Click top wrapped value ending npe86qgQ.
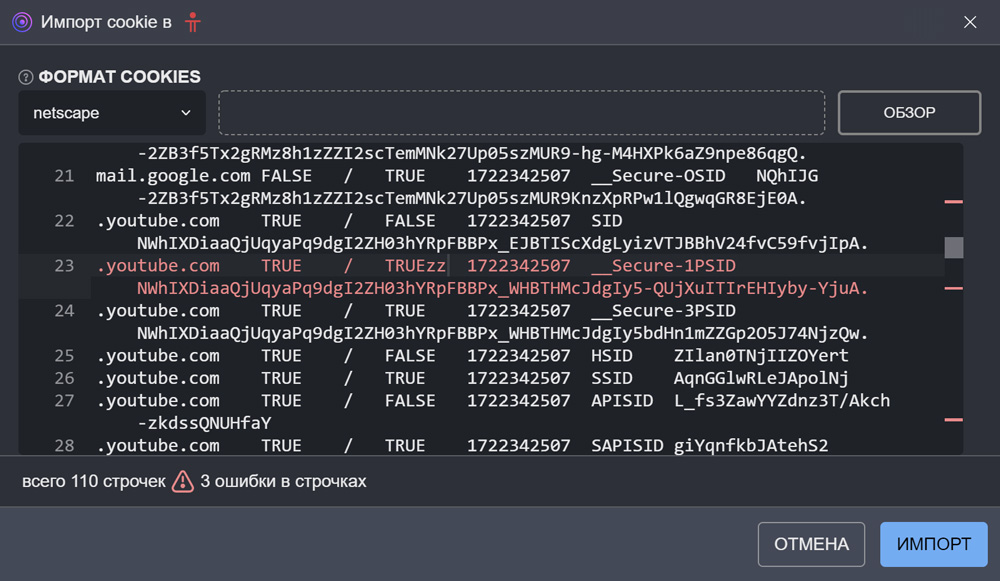 pyautogui.click(x=472, y=154)
